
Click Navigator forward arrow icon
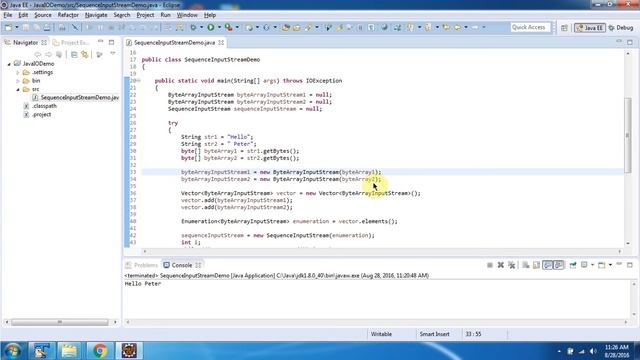coord(48,54)
